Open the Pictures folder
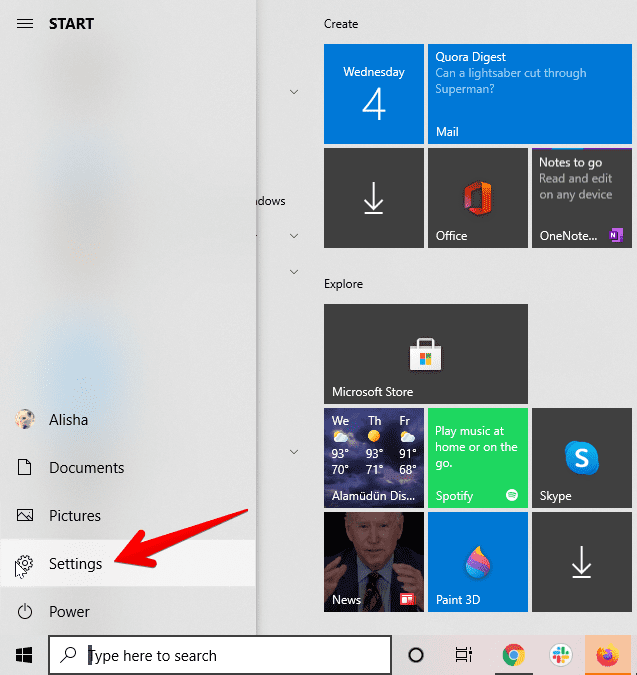The height and width of the screenshot is (675, 637). pos(128,515)
